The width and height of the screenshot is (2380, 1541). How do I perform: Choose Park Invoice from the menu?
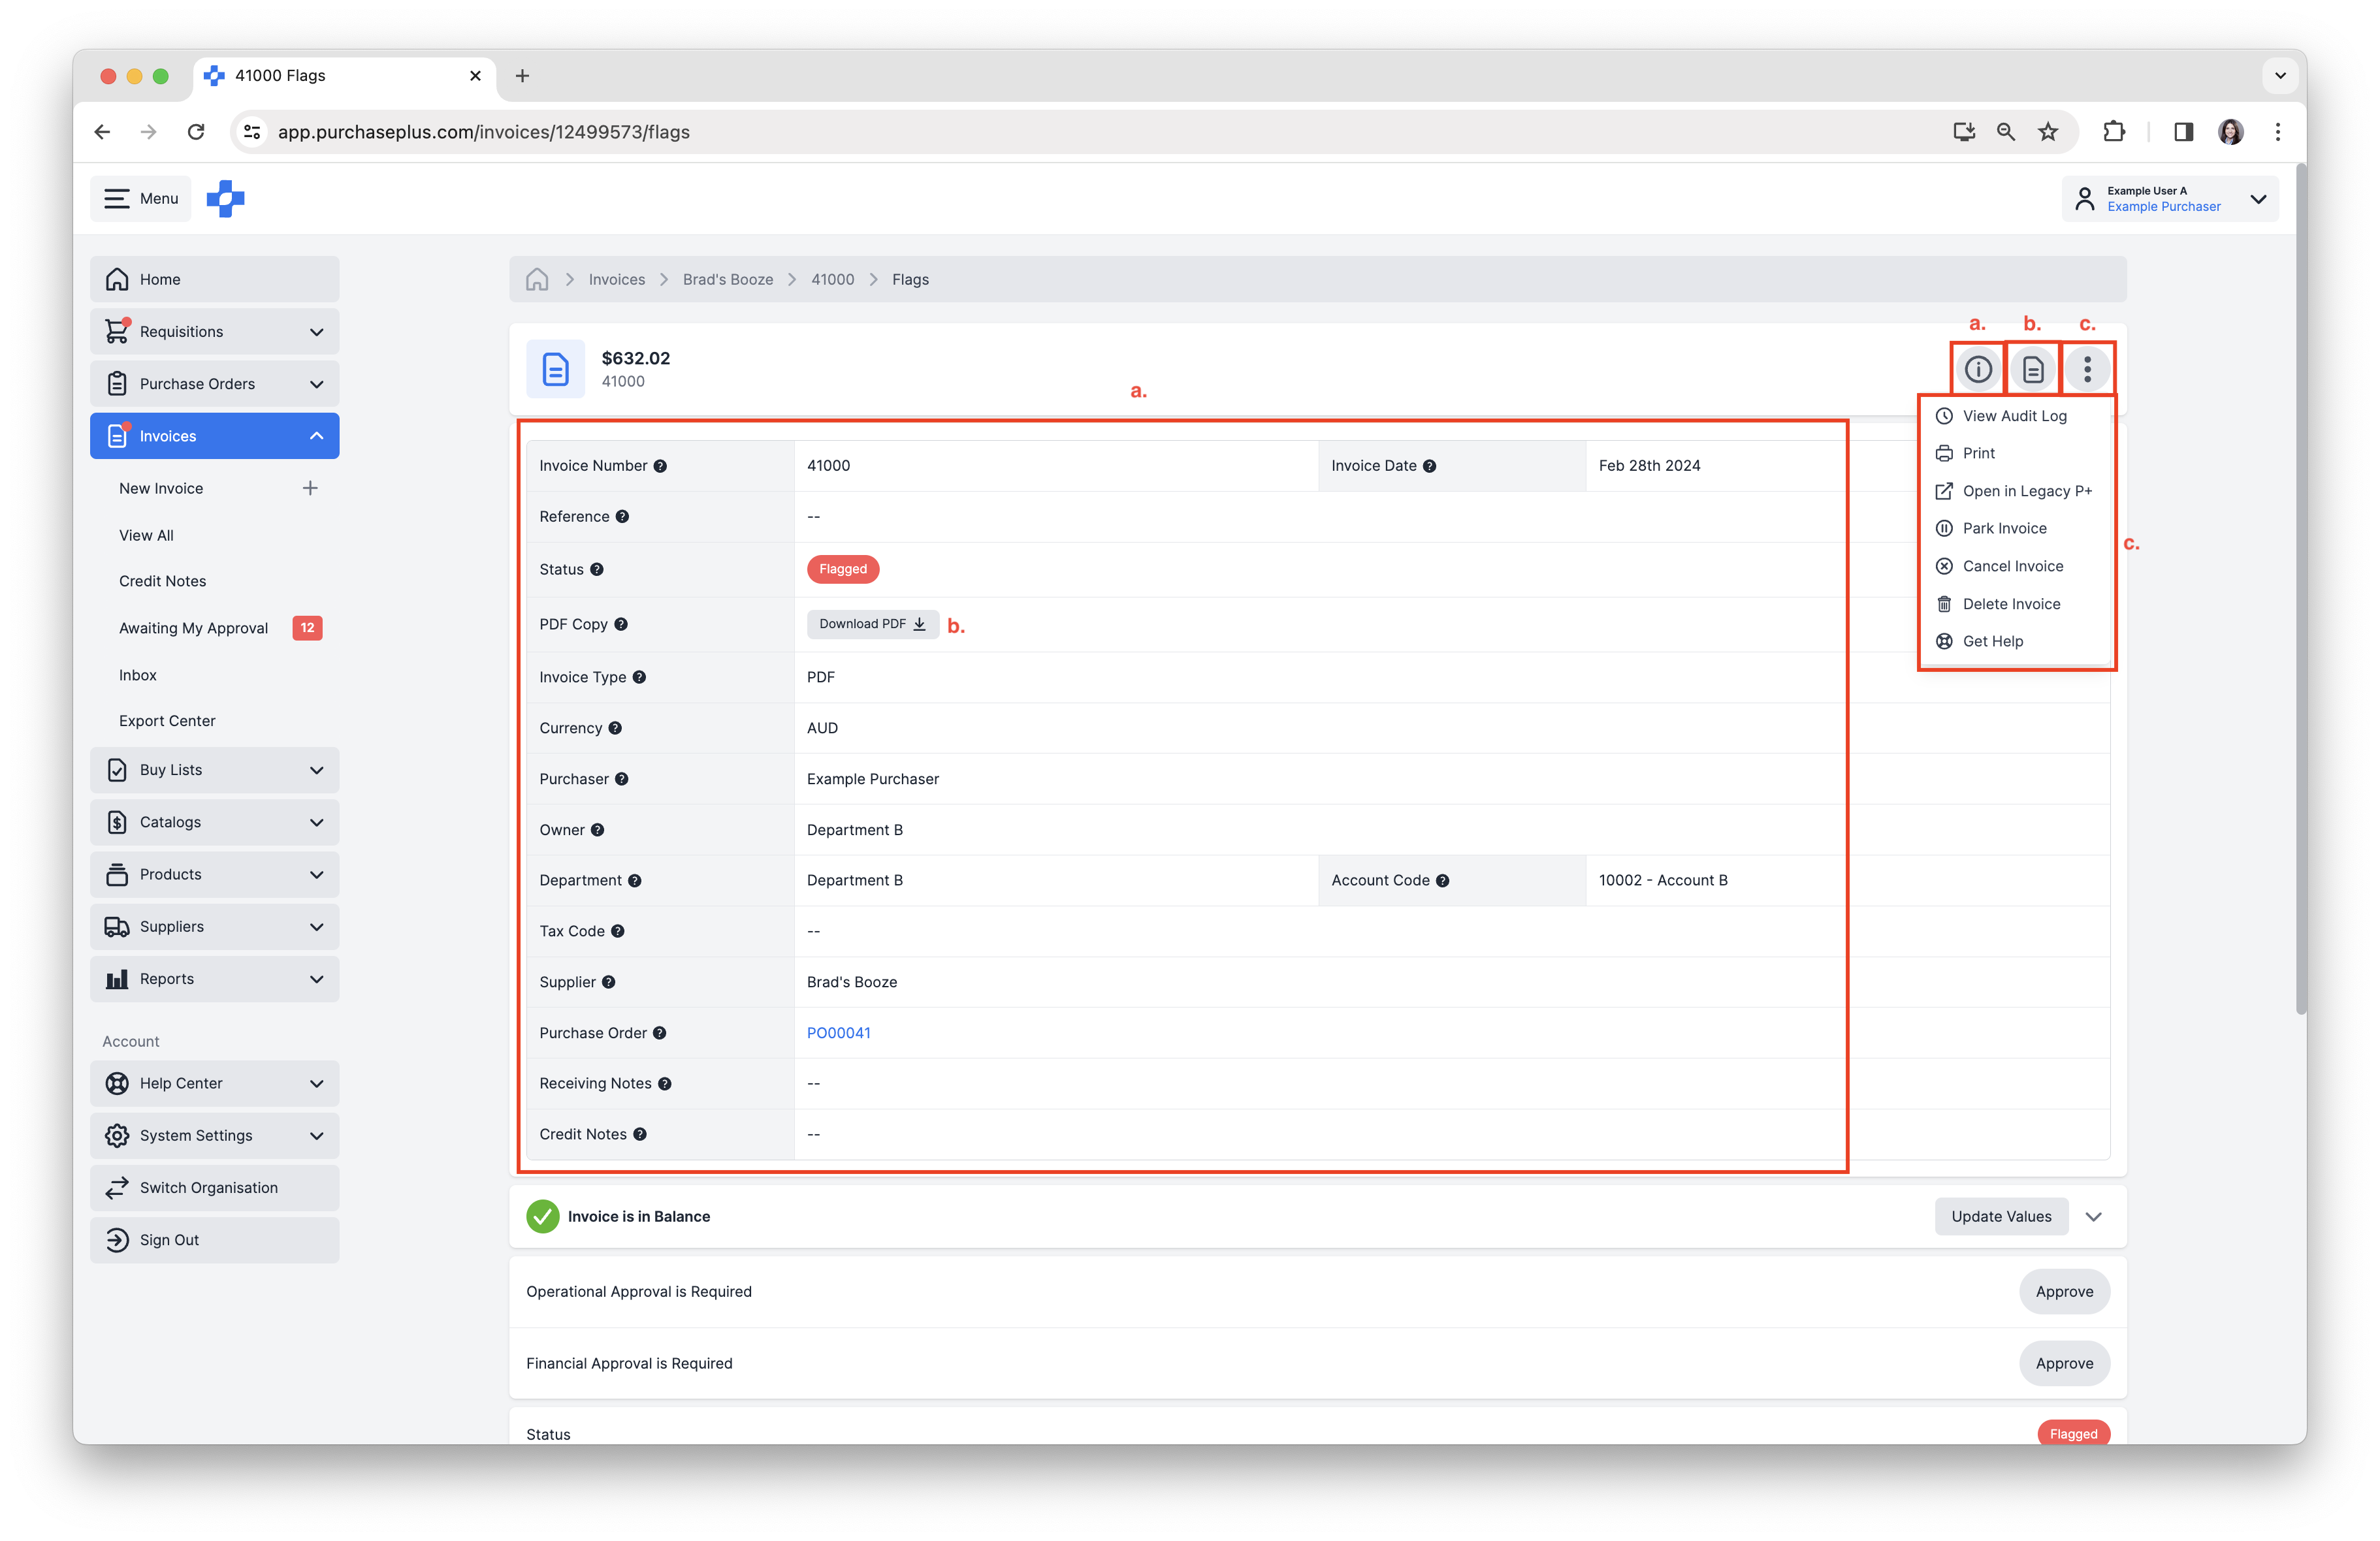1991,528
